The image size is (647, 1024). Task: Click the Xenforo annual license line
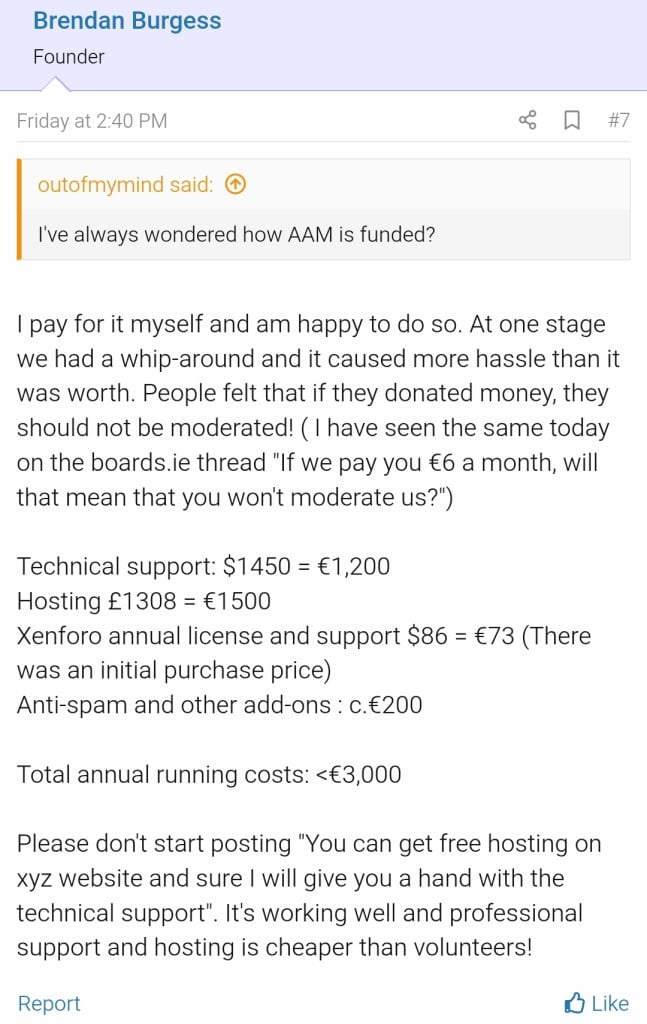(x=304, y=653)
